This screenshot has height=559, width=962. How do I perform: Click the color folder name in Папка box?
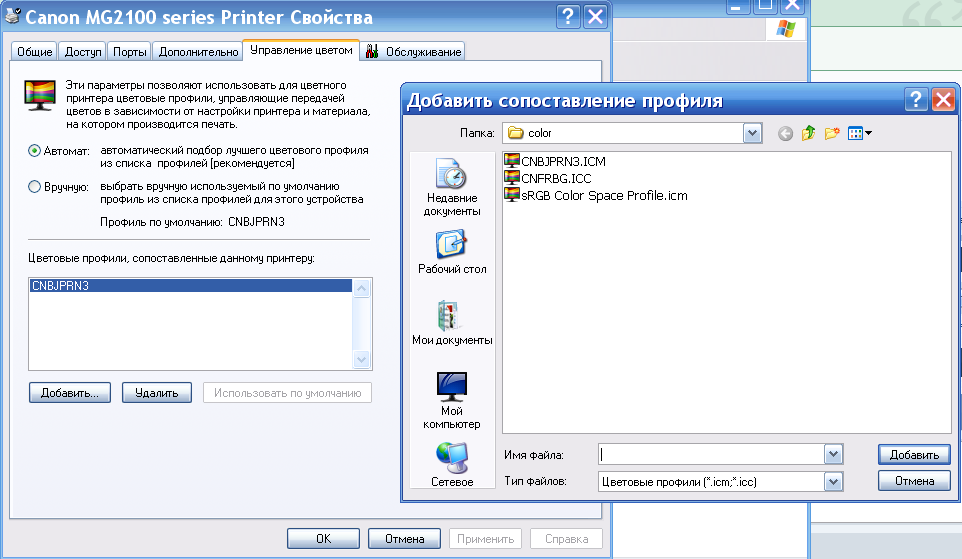click(540, 133)
